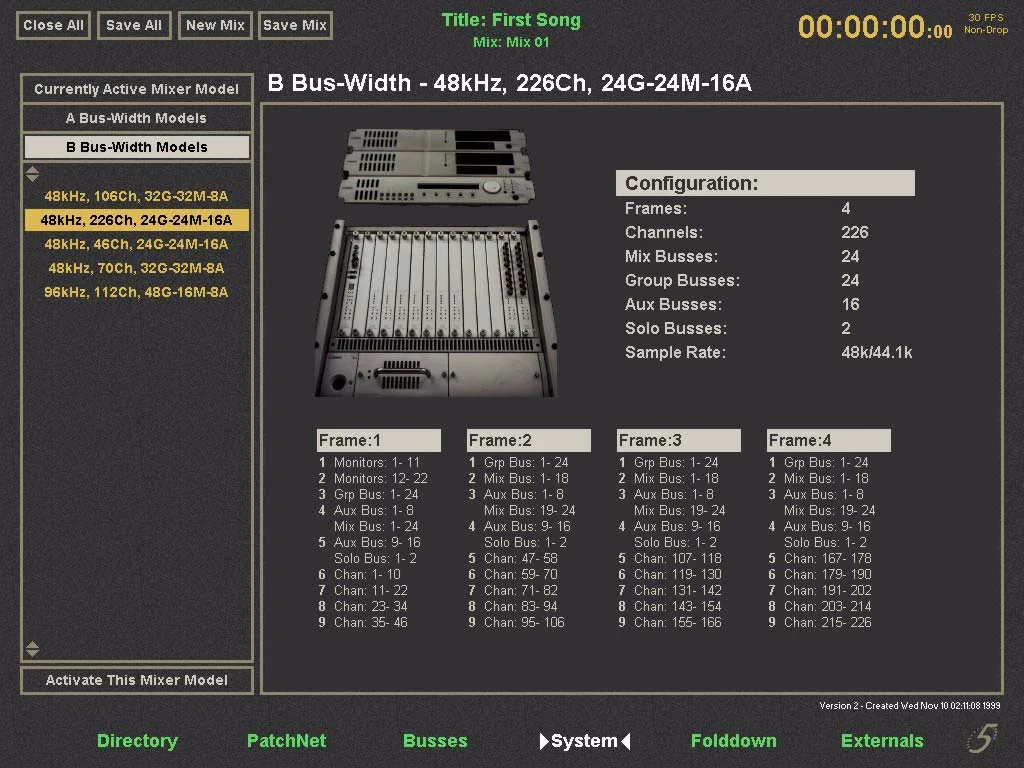The image size is (1024, 768).
Task: Click the card frame chassis image
Action: [436, 308]
